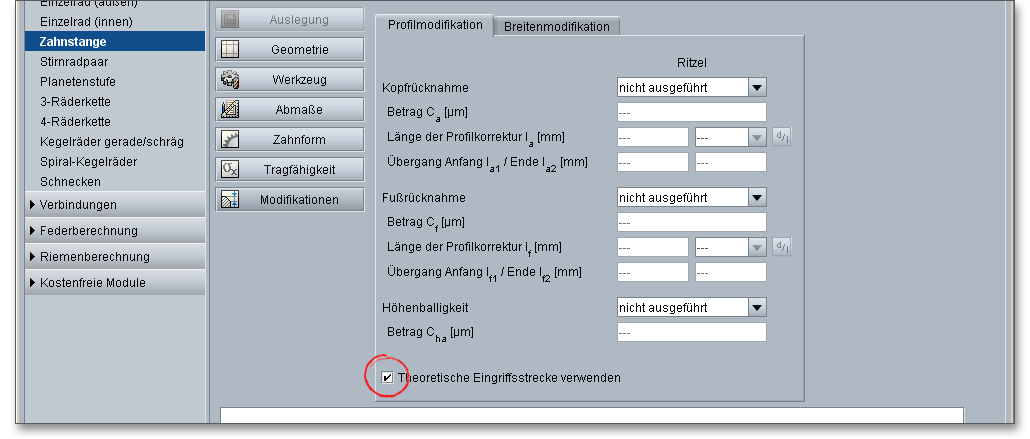Click the Modifikationen icon

[230, 199]
